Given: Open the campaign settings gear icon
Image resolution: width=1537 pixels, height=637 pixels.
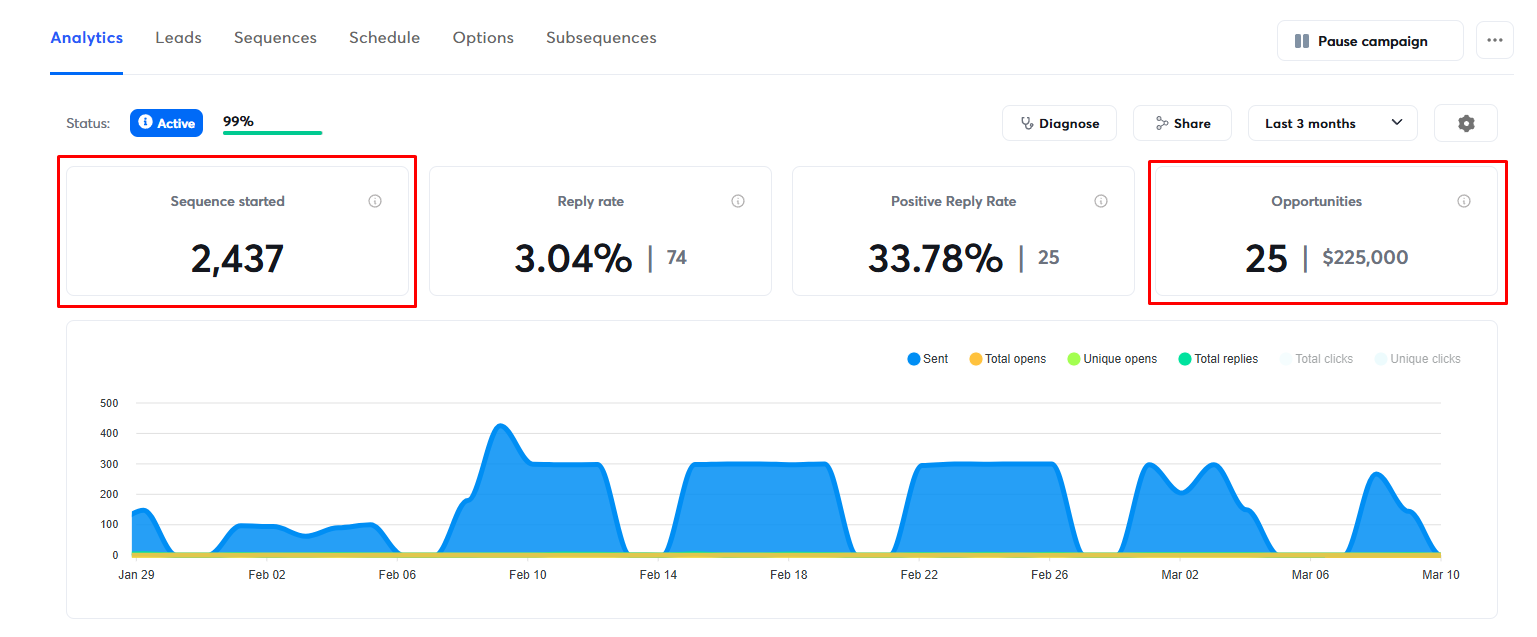Looking at the screenshot, I should (x=1465, y=122).
